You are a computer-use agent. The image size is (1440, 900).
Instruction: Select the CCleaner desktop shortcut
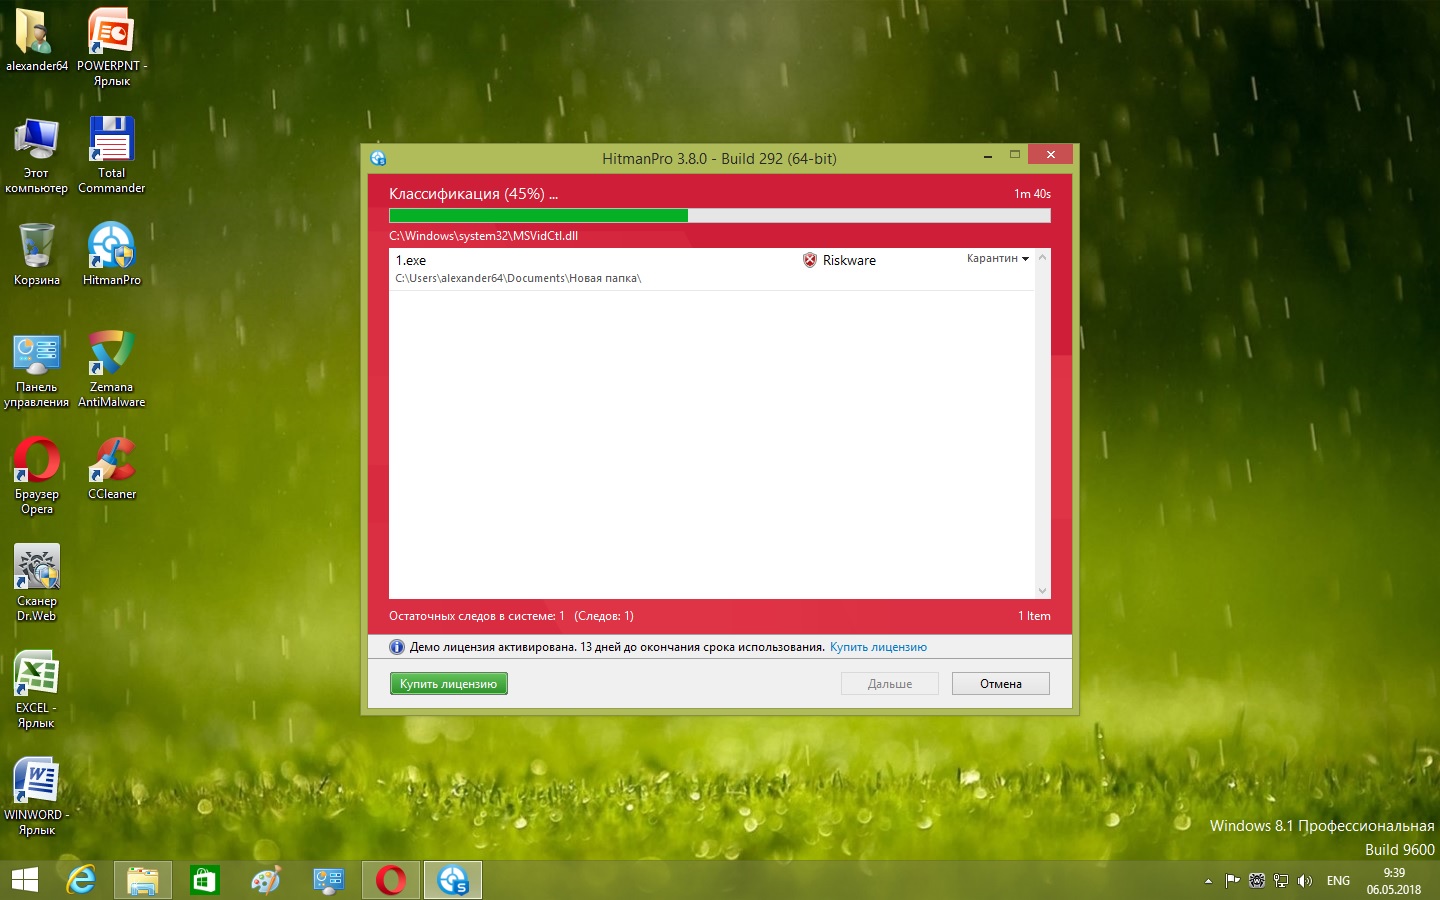112,468
